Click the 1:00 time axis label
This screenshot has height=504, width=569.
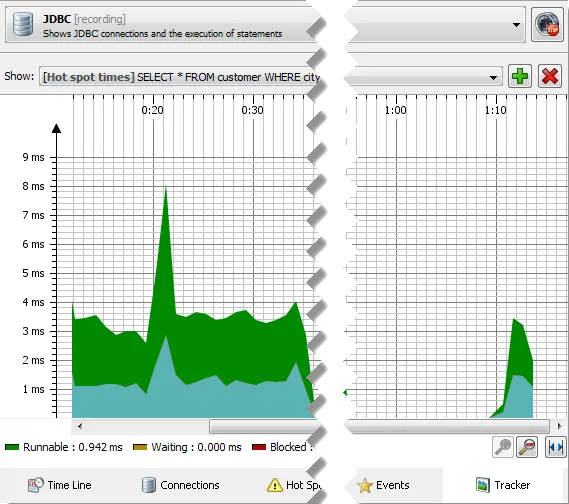(x=396, y=110)
